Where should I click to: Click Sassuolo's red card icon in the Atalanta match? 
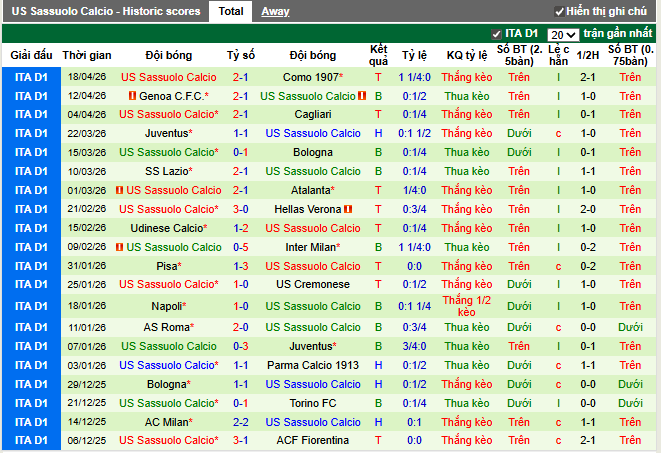click(x=119, y=191)
